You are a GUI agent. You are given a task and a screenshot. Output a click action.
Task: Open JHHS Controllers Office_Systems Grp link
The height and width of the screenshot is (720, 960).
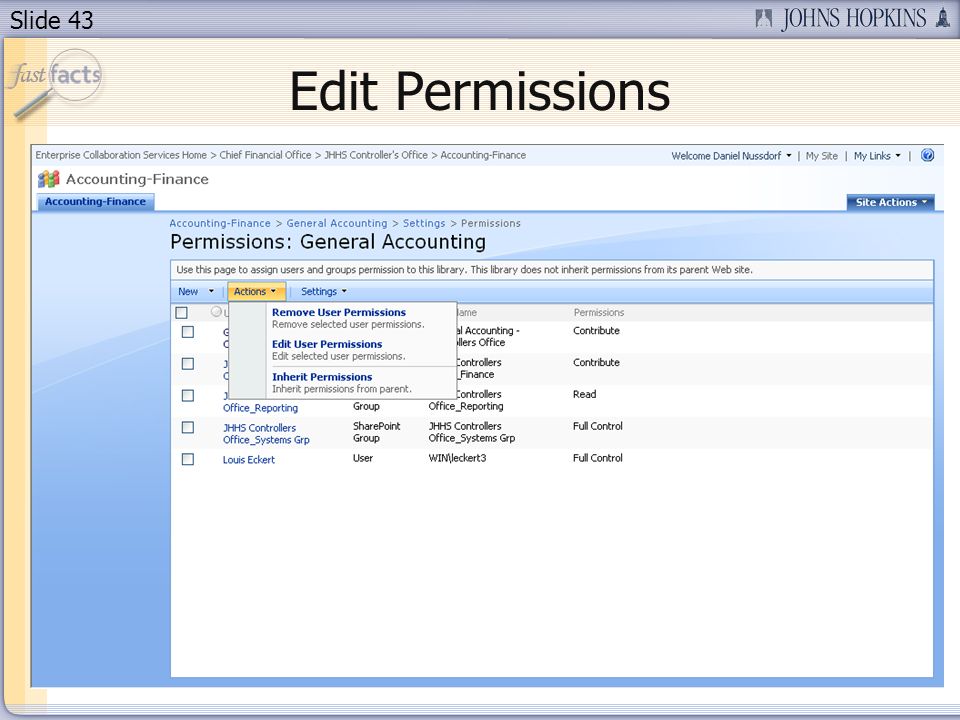click(x=266, y=433)
